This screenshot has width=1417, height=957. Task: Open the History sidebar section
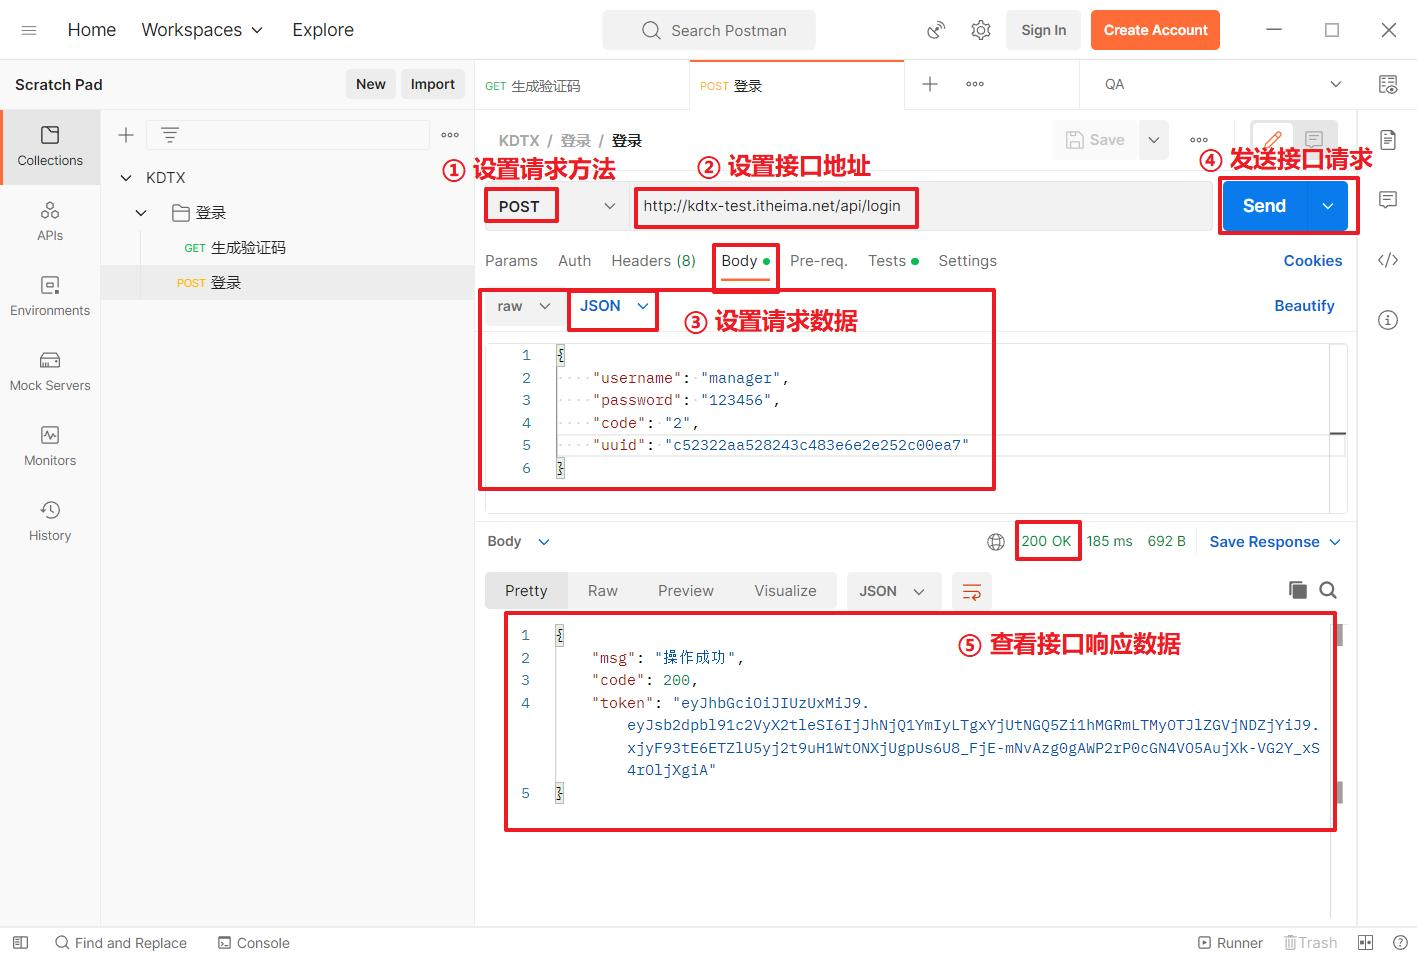click(50, 521)
